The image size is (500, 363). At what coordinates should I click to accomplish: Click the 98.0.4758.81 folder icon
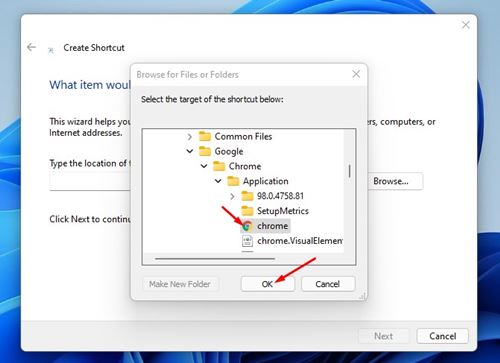pos(247,196)
